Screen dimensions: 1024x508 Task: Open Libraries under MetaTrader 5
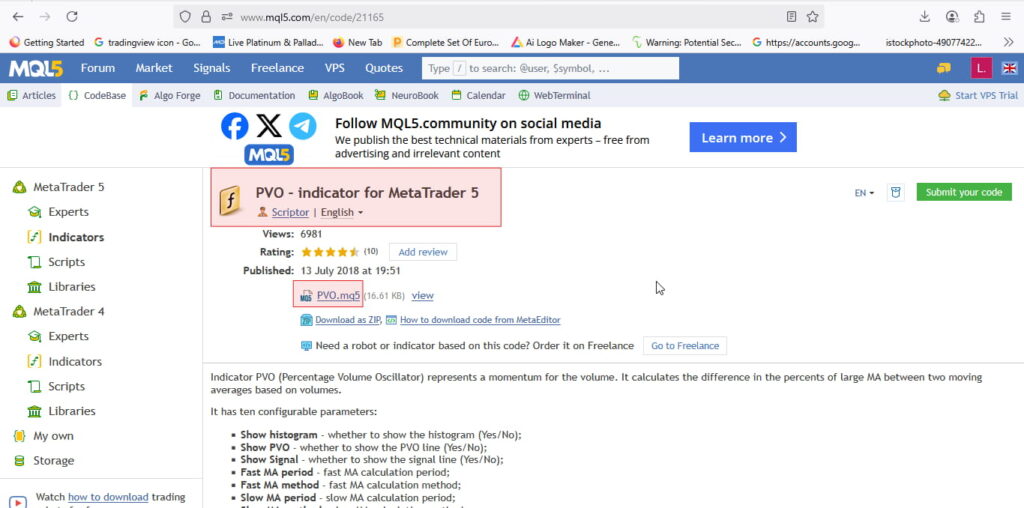click(71, 287)
